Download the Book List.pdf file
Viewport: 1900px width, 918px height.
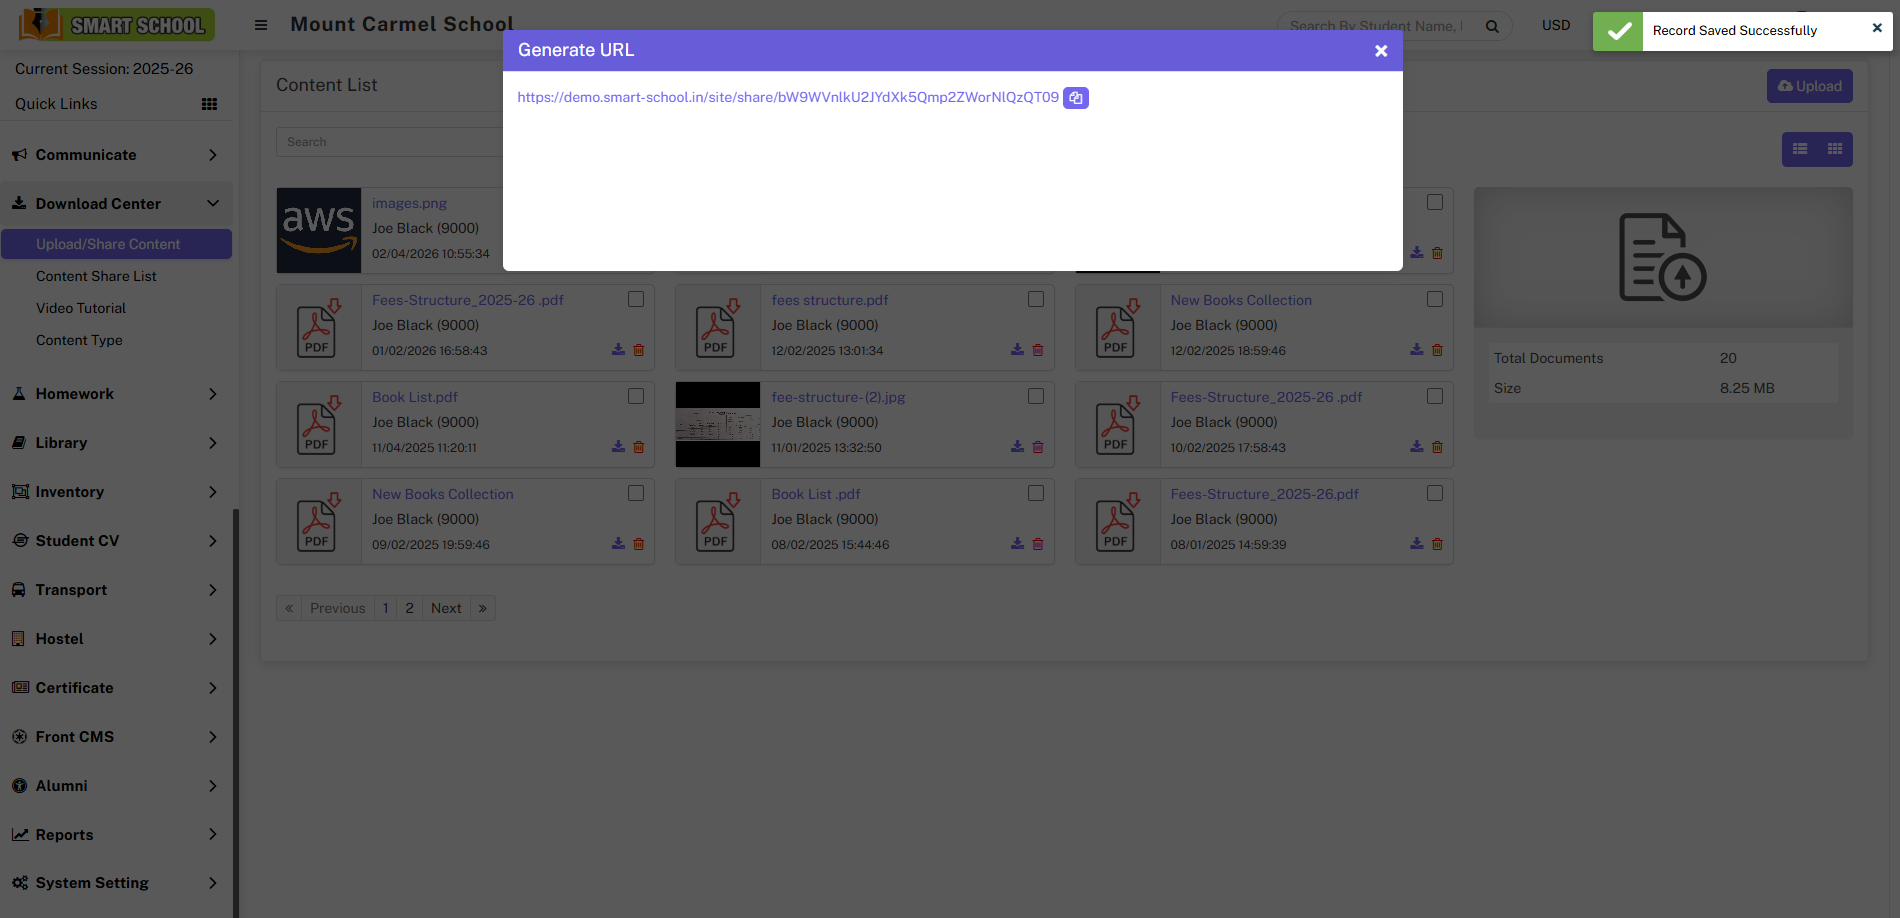618,447
